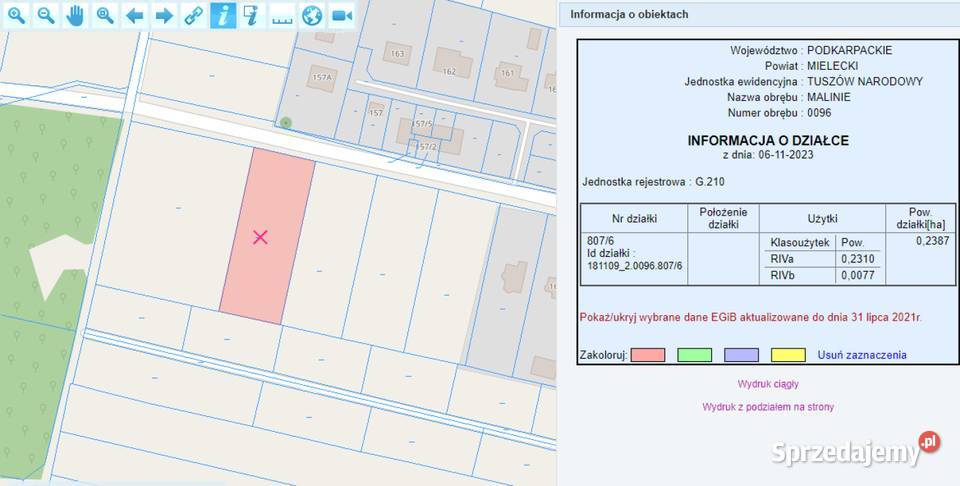Viewport: 960px width, 486px height.
Task: Click the 'Użytki' column header
Action: point(822,219)
